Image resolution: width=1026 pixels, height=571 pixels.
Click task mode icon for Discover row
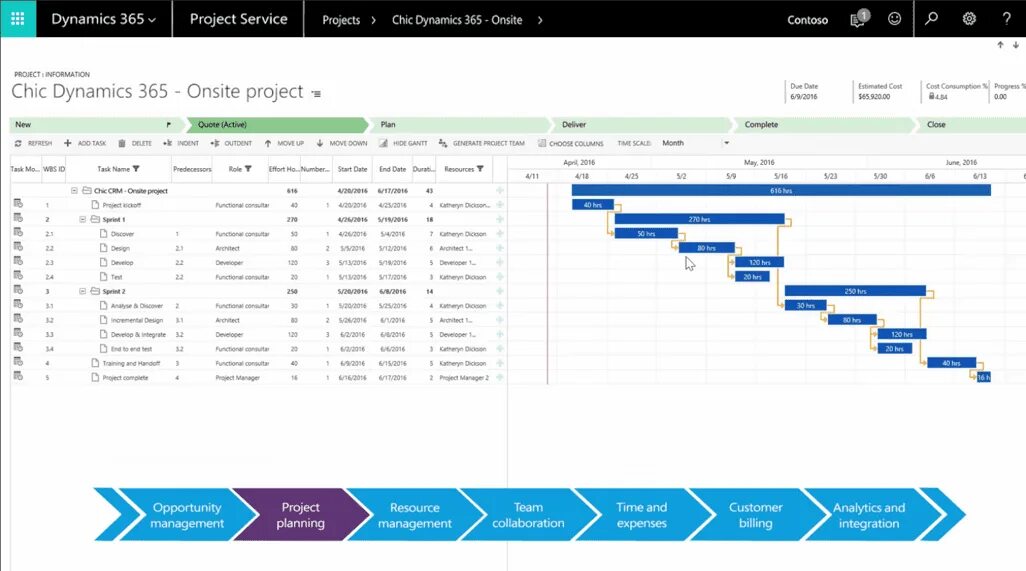[x=18, y=233]
